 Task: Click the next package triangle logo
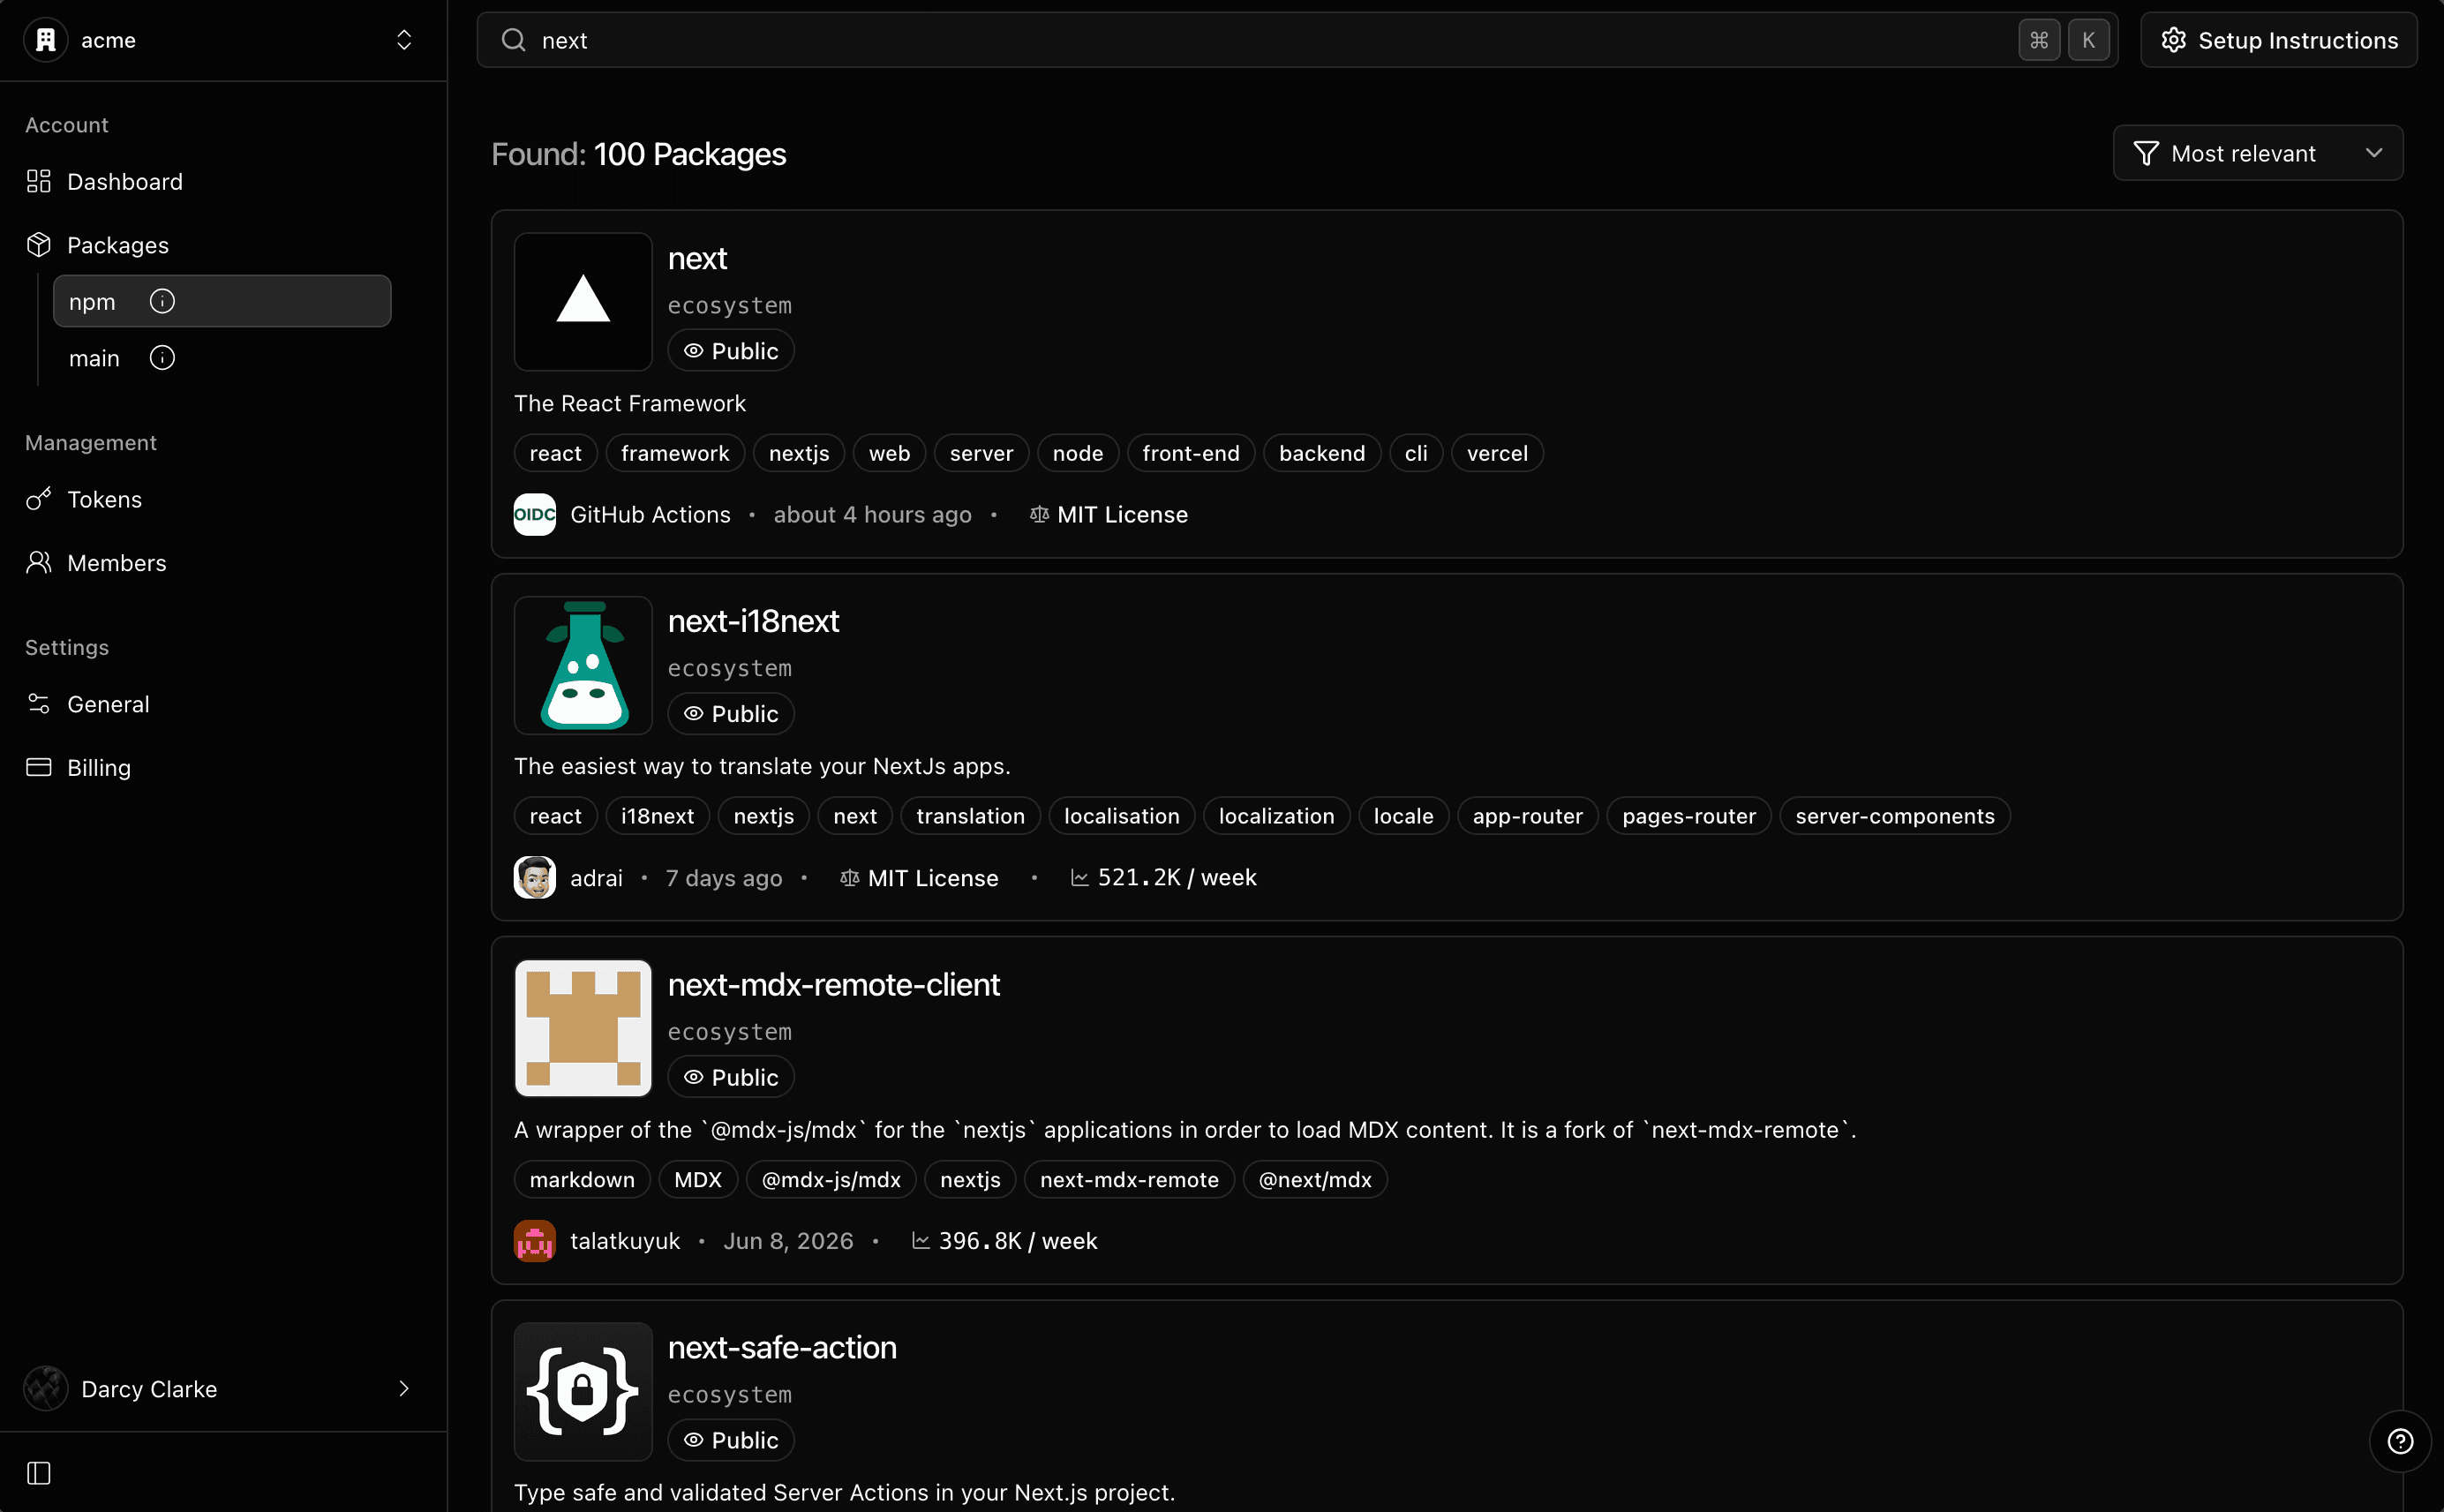coord(583,301)
